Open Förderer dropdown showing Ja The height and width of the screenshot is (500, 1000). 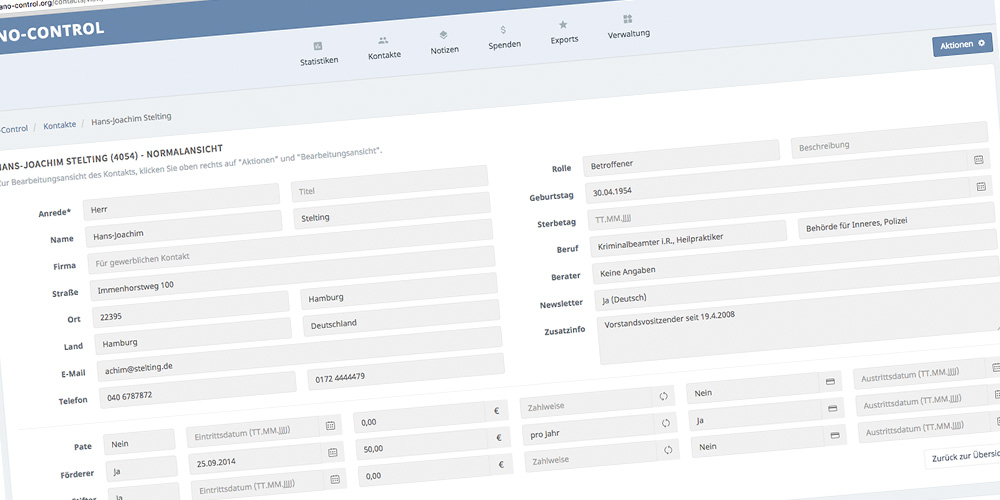142,469
